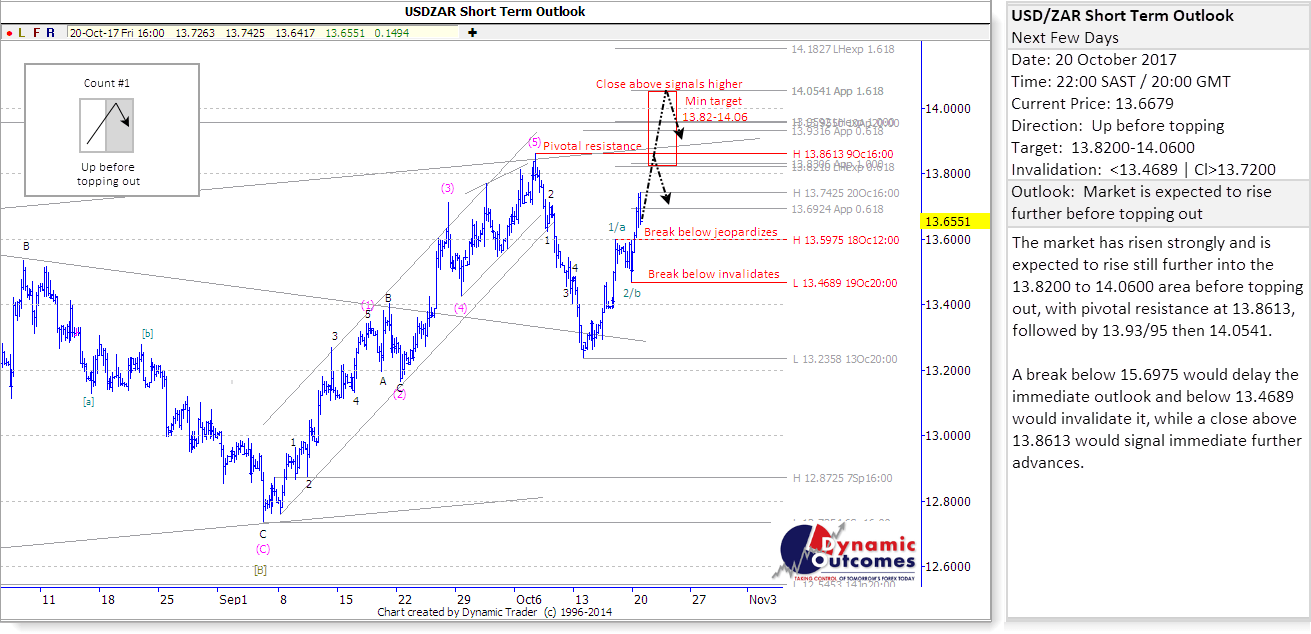
Task: Click the olive L button in the chart toolbar
Action: click(22, 32)
